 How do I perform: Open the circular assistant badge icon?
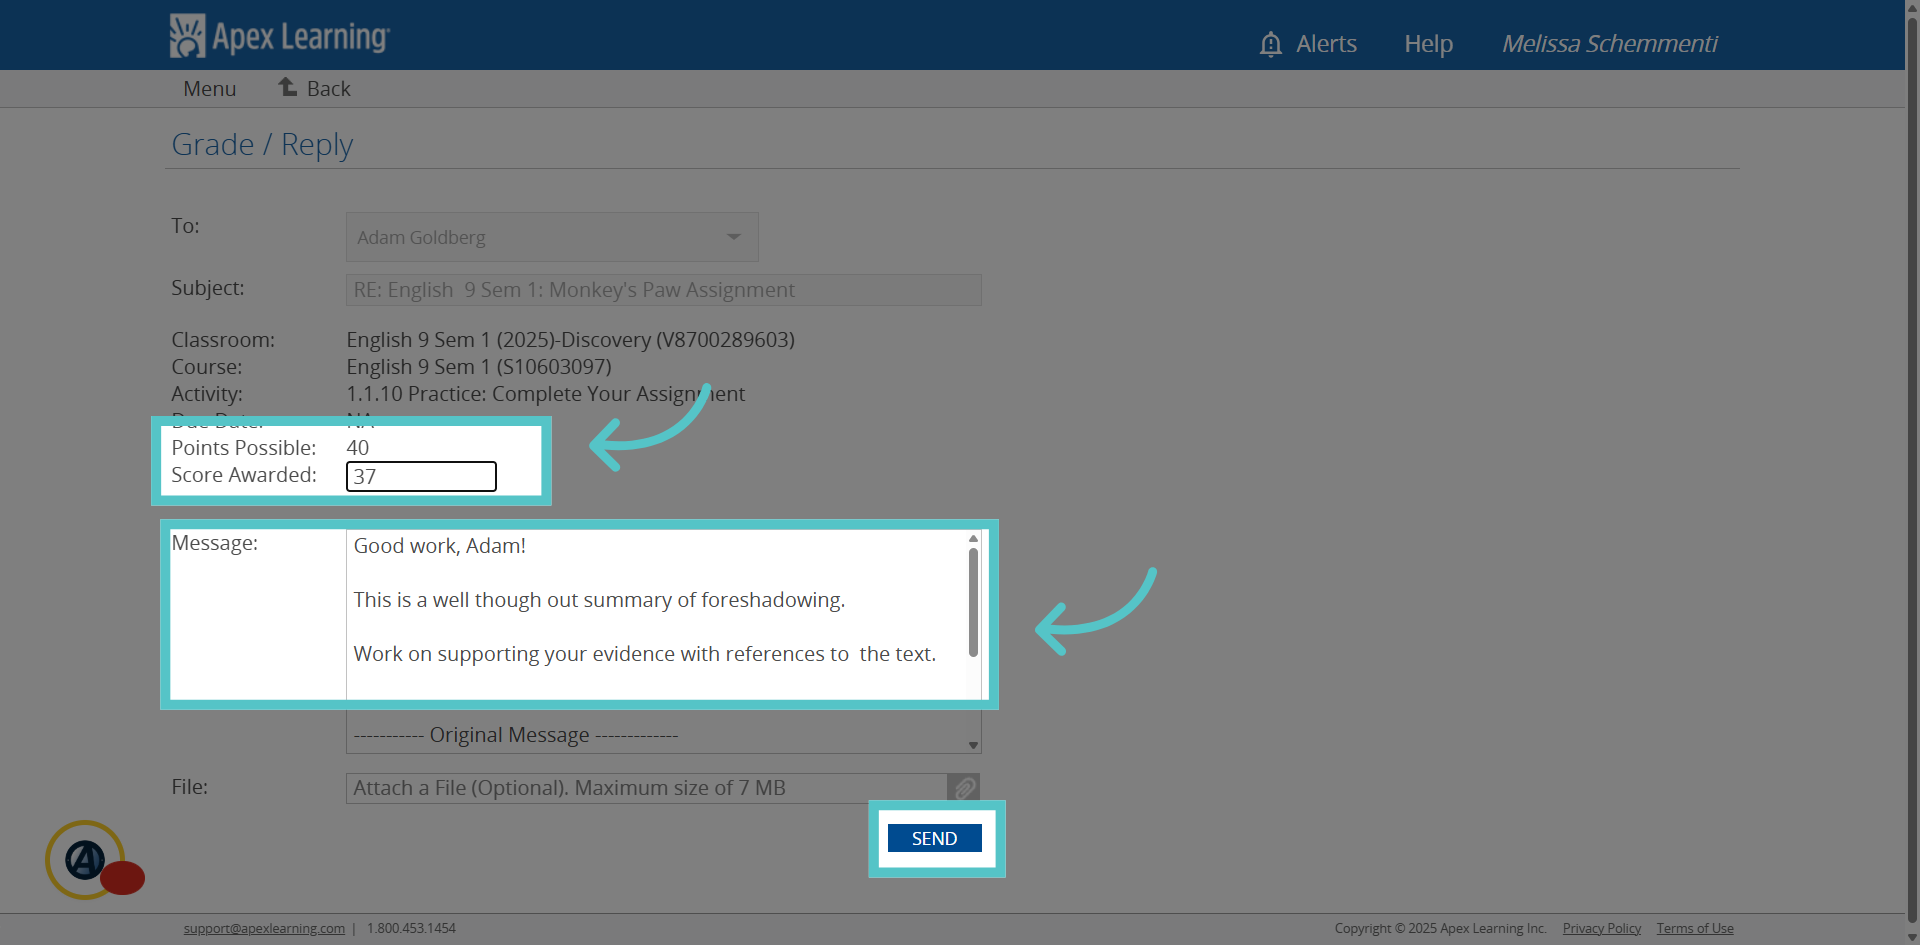pyautogui.click(x=86, y=859)
